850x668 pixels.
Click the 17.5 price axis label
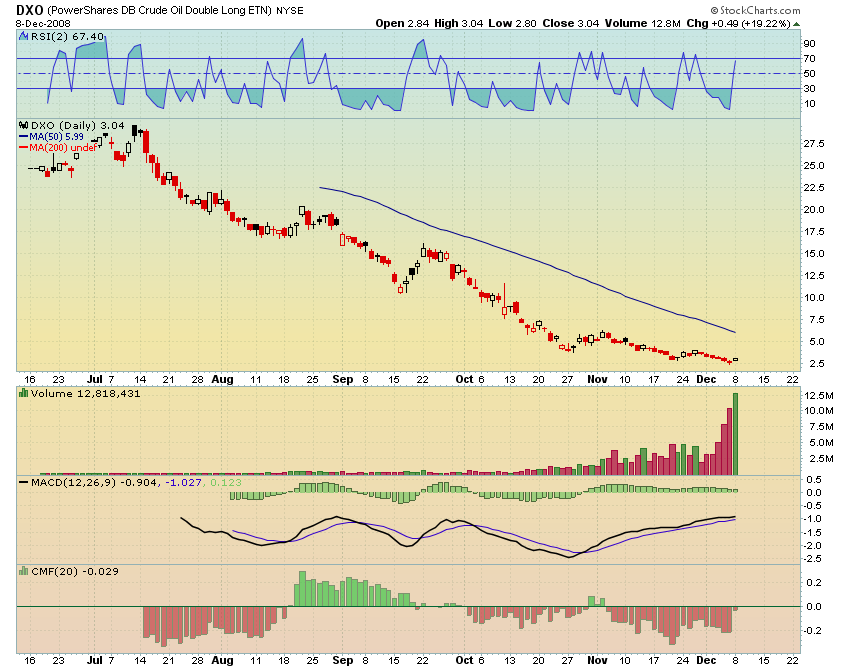coord(814,232)
